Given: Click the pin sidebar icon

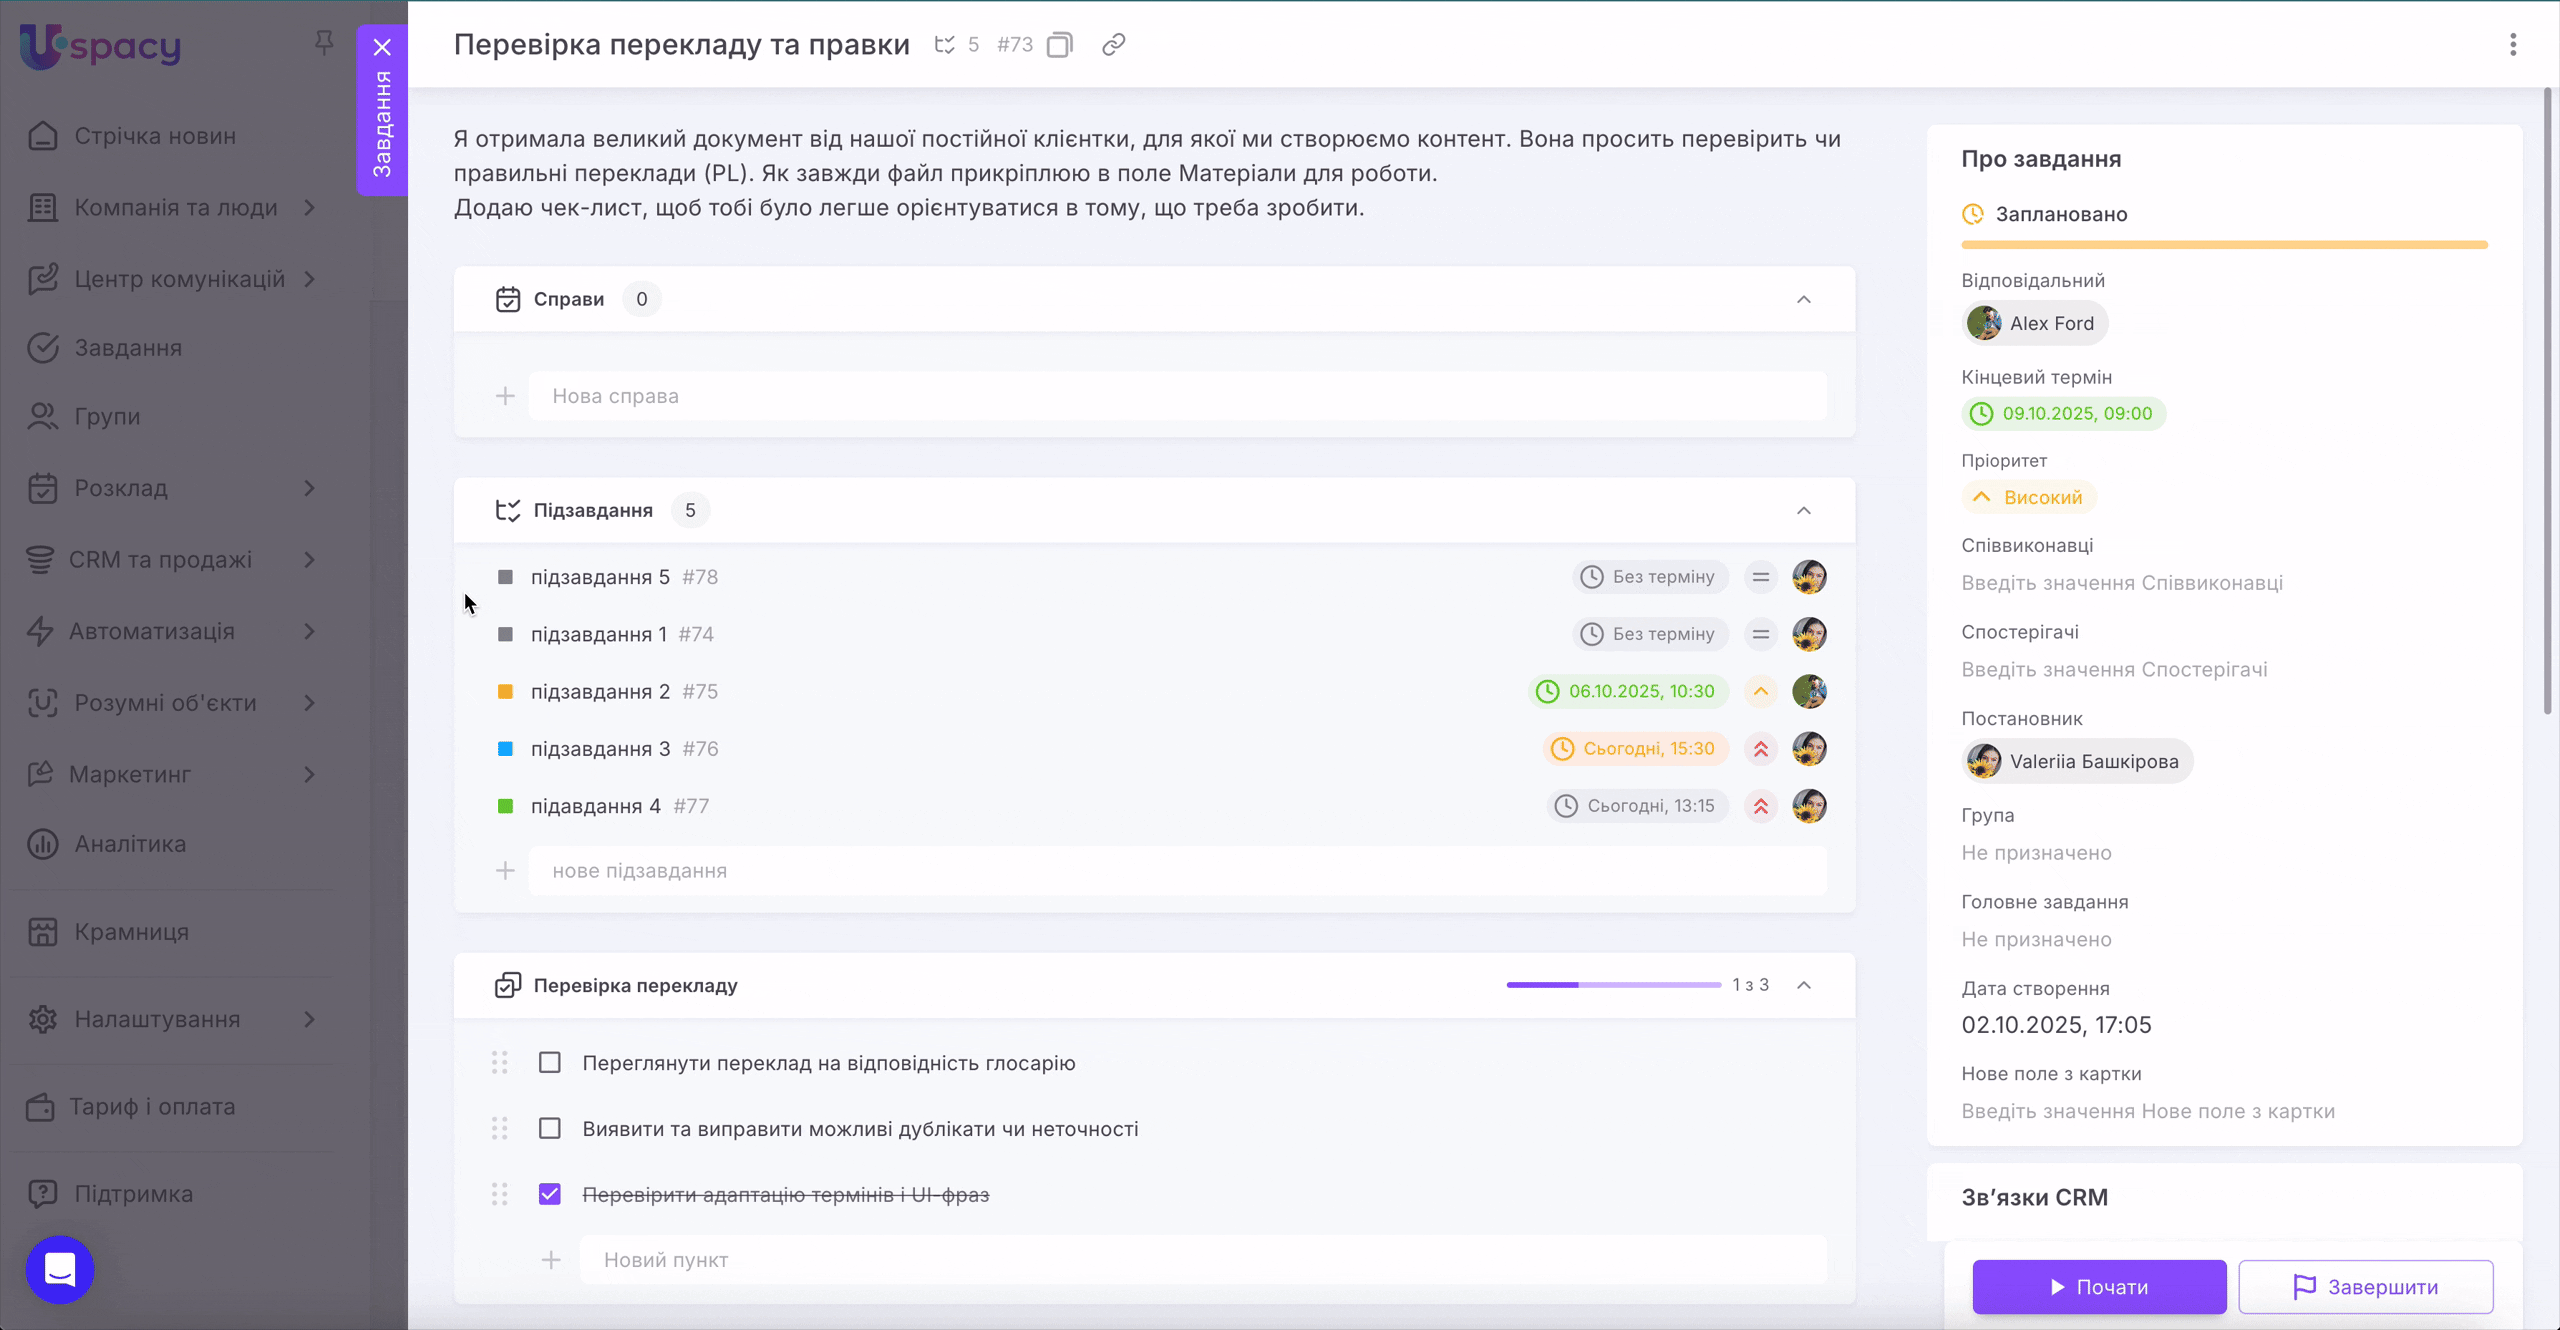Looking at the screenshot, I should point(323,42).
